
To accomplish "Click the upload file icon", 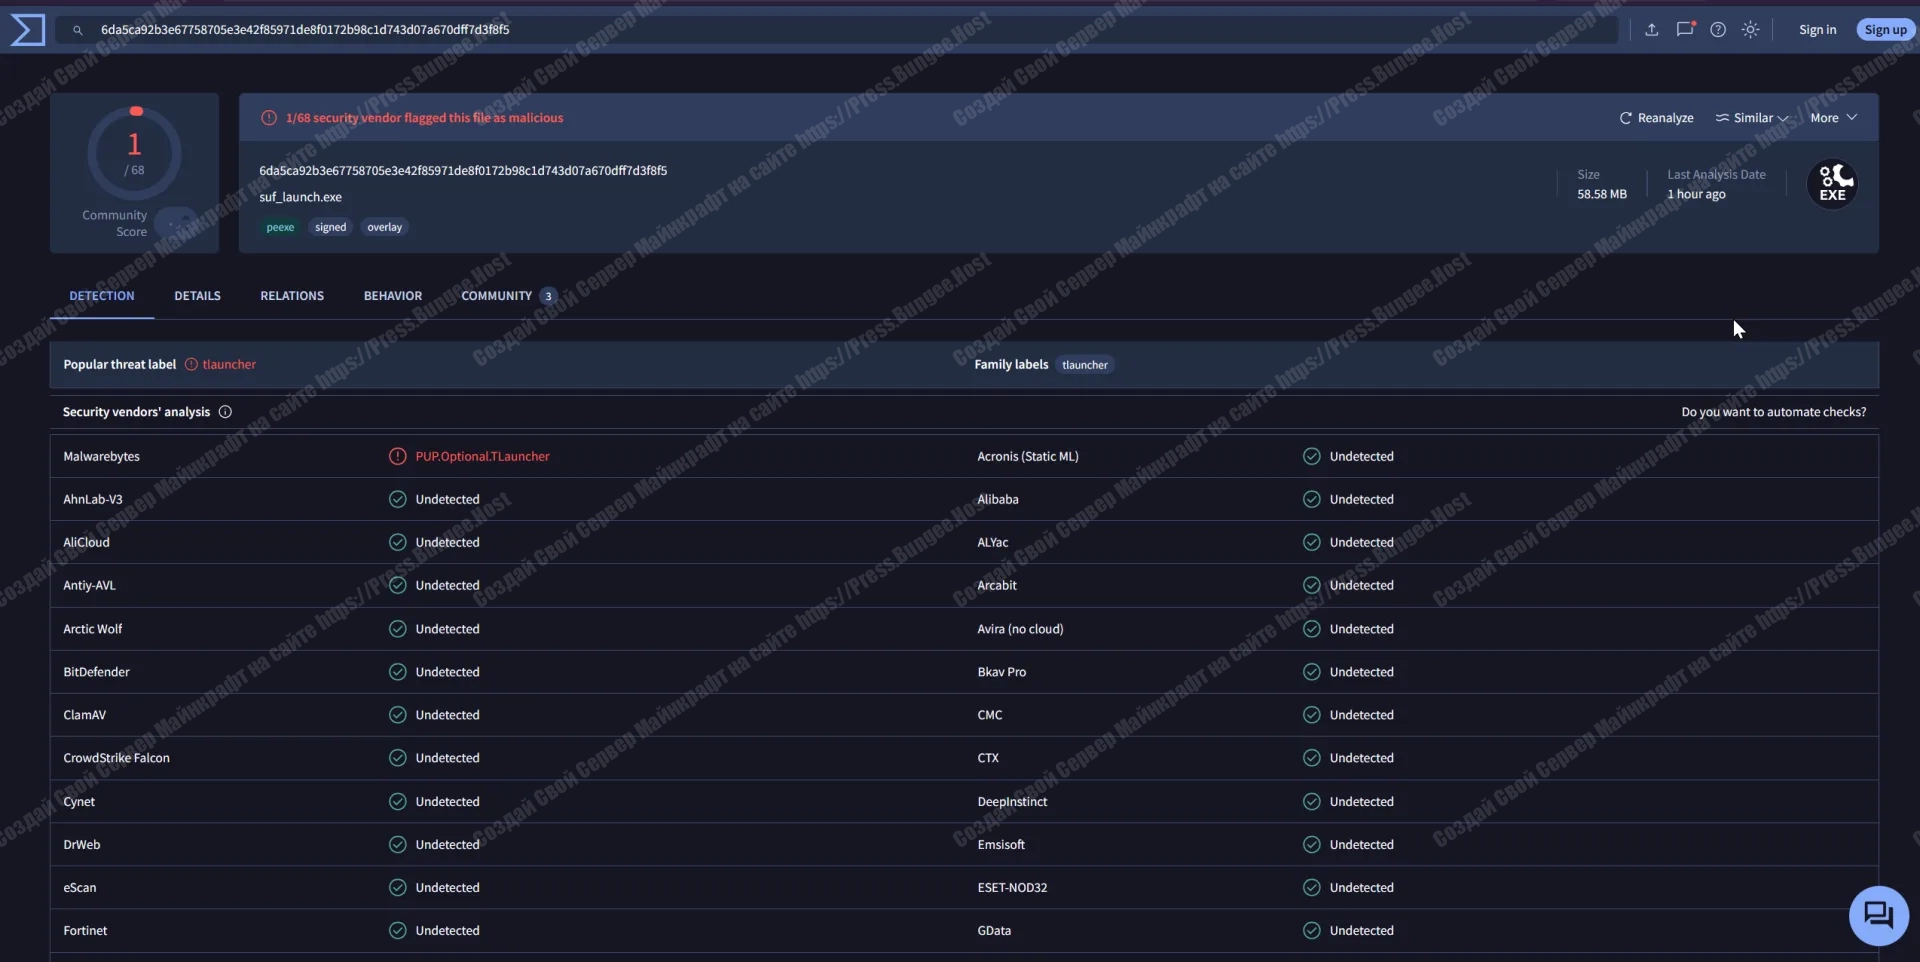I will pyautogui.click(x=1651, y=30).
